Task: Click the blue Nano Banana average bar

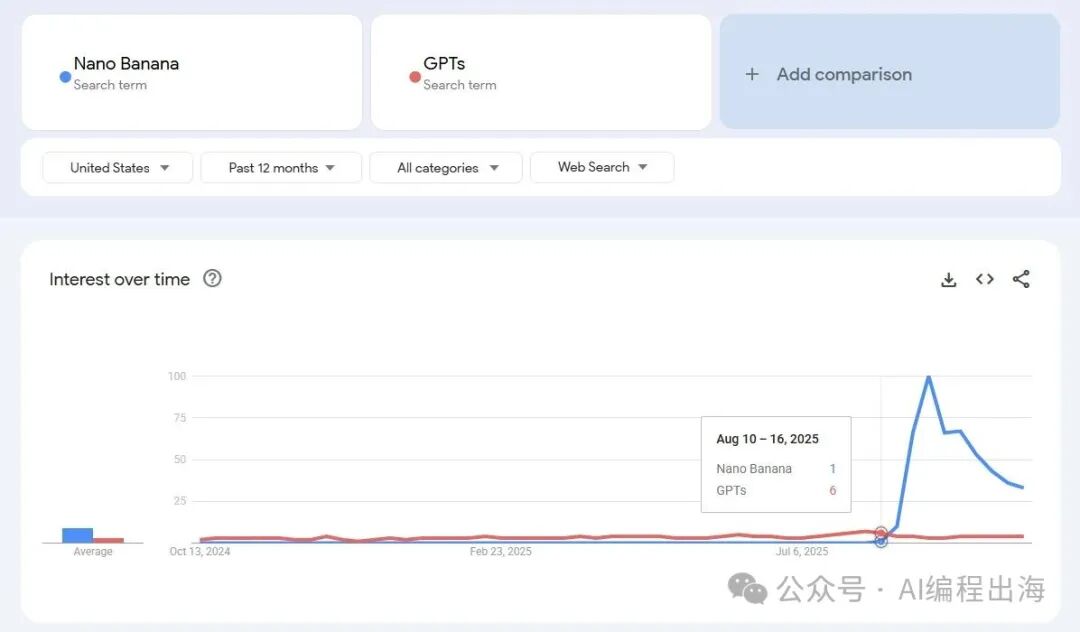Action: click(77, 535)
